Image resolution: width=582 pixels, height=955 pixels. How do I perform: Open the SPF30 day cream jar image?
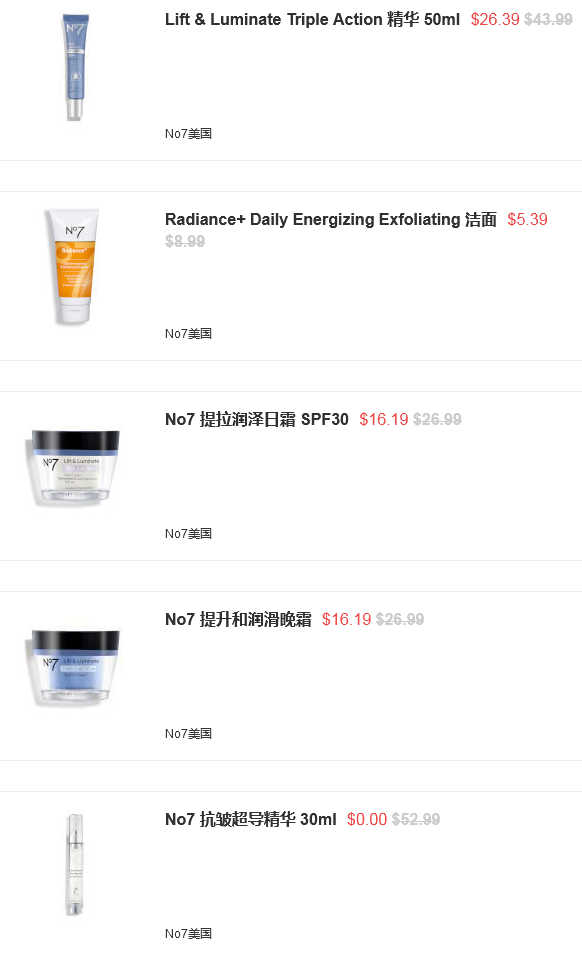pyautogui.click(x=74, y=467)
